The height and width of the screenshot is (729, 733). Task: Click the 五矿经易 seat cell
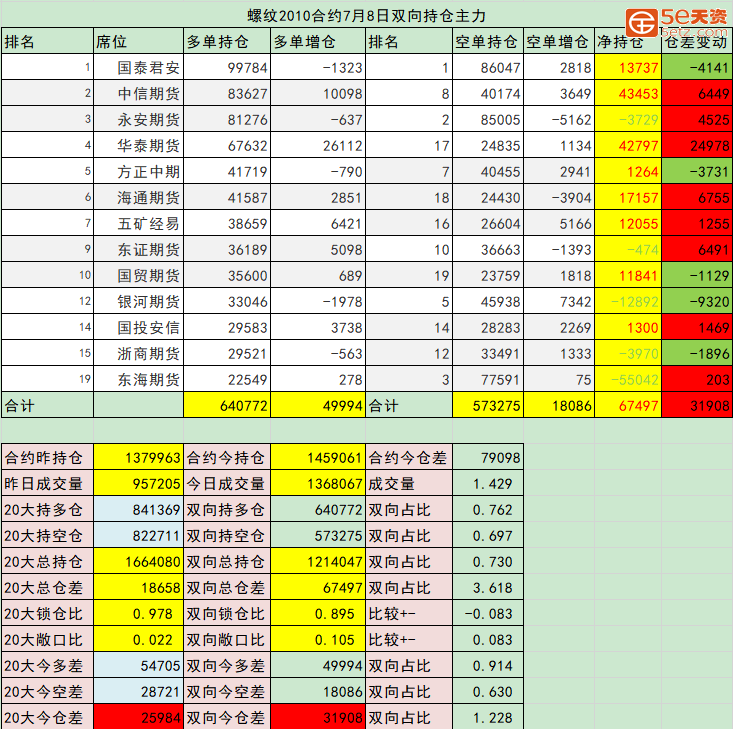point(138,224)
